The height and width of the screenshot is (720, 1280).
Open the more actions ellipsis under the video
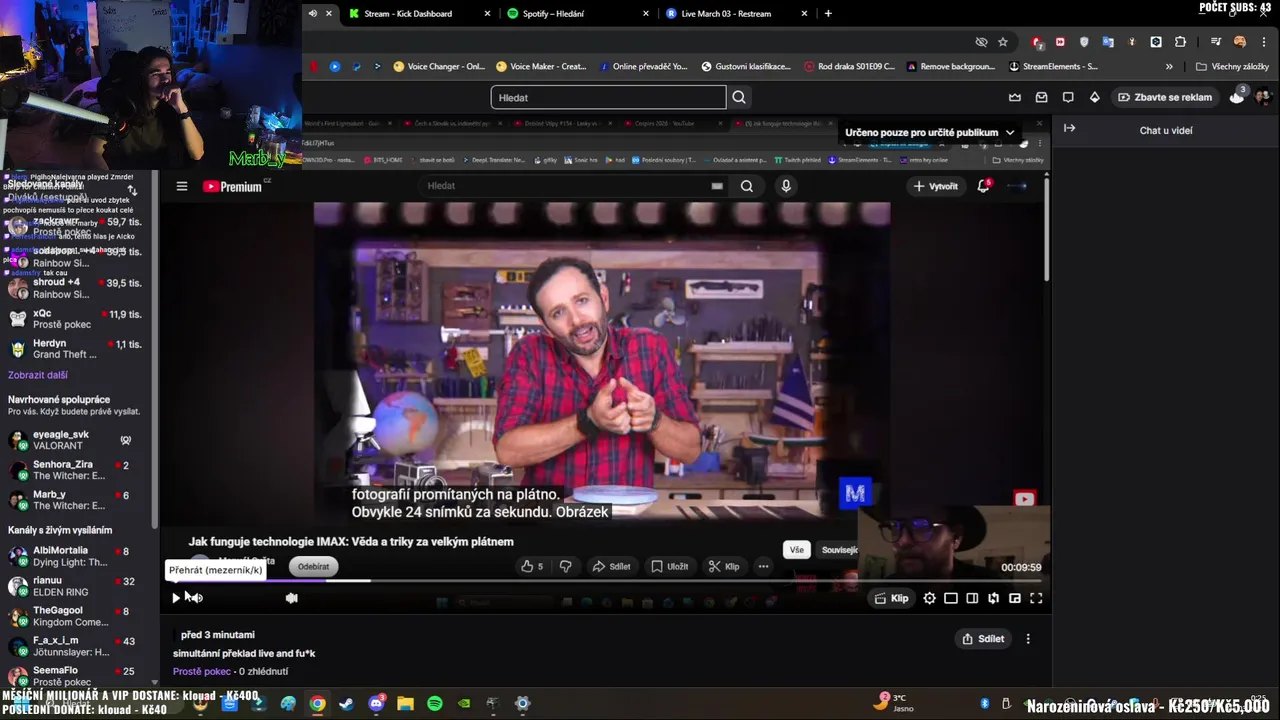pyautogui.click(x=763, y=566)
